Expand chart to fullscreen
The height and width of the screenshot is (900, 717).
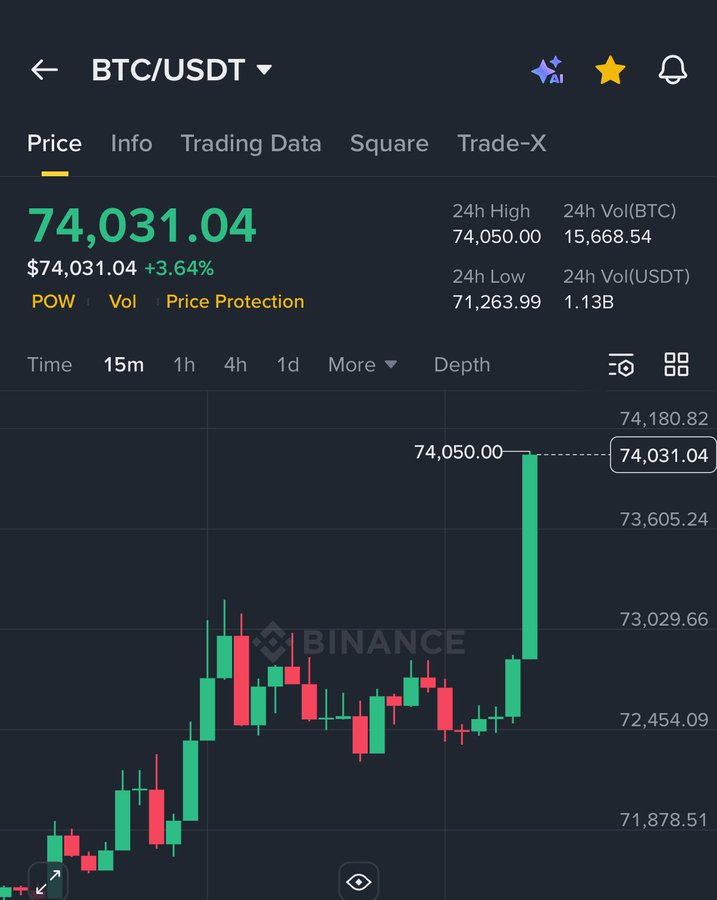(47, 882)
